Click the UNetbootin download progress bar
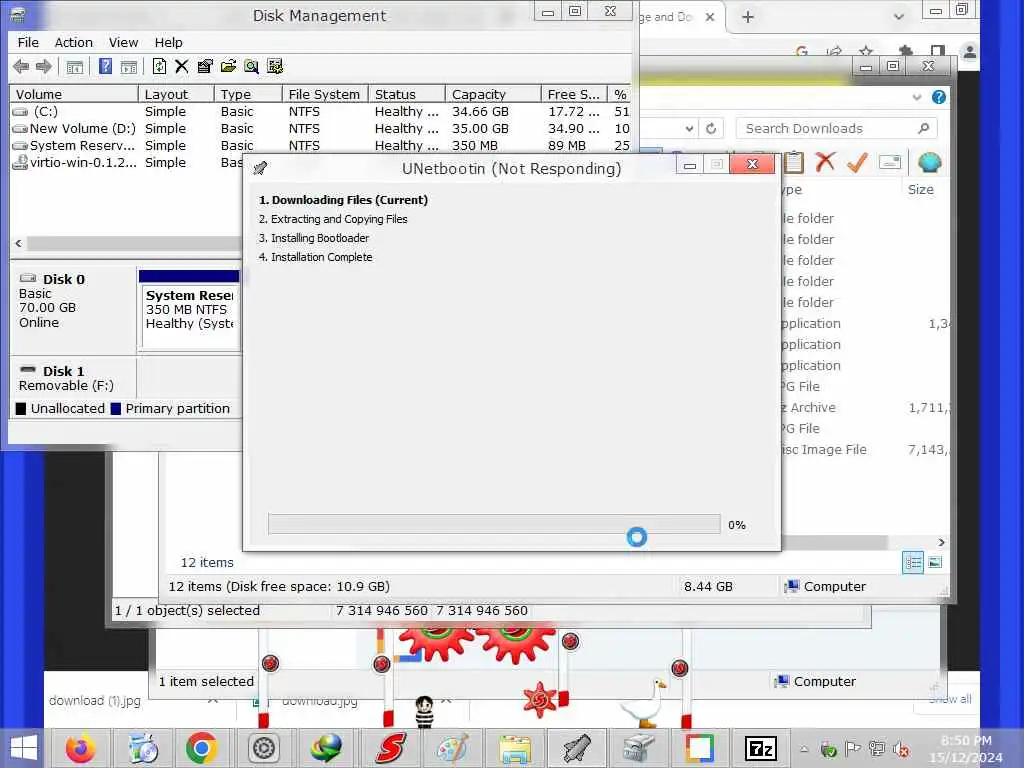Image resolution: width=1024 pixels, height=768 pixels. click(x=494, y=524)
